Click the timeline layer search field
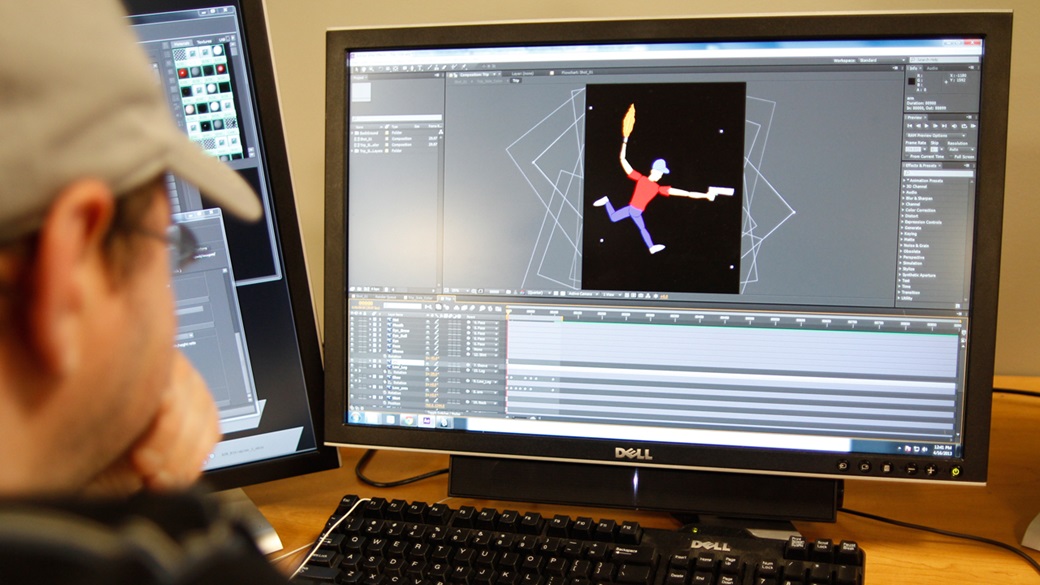The height and width of the screenshot is (585, 1040). tap(403, 306)
